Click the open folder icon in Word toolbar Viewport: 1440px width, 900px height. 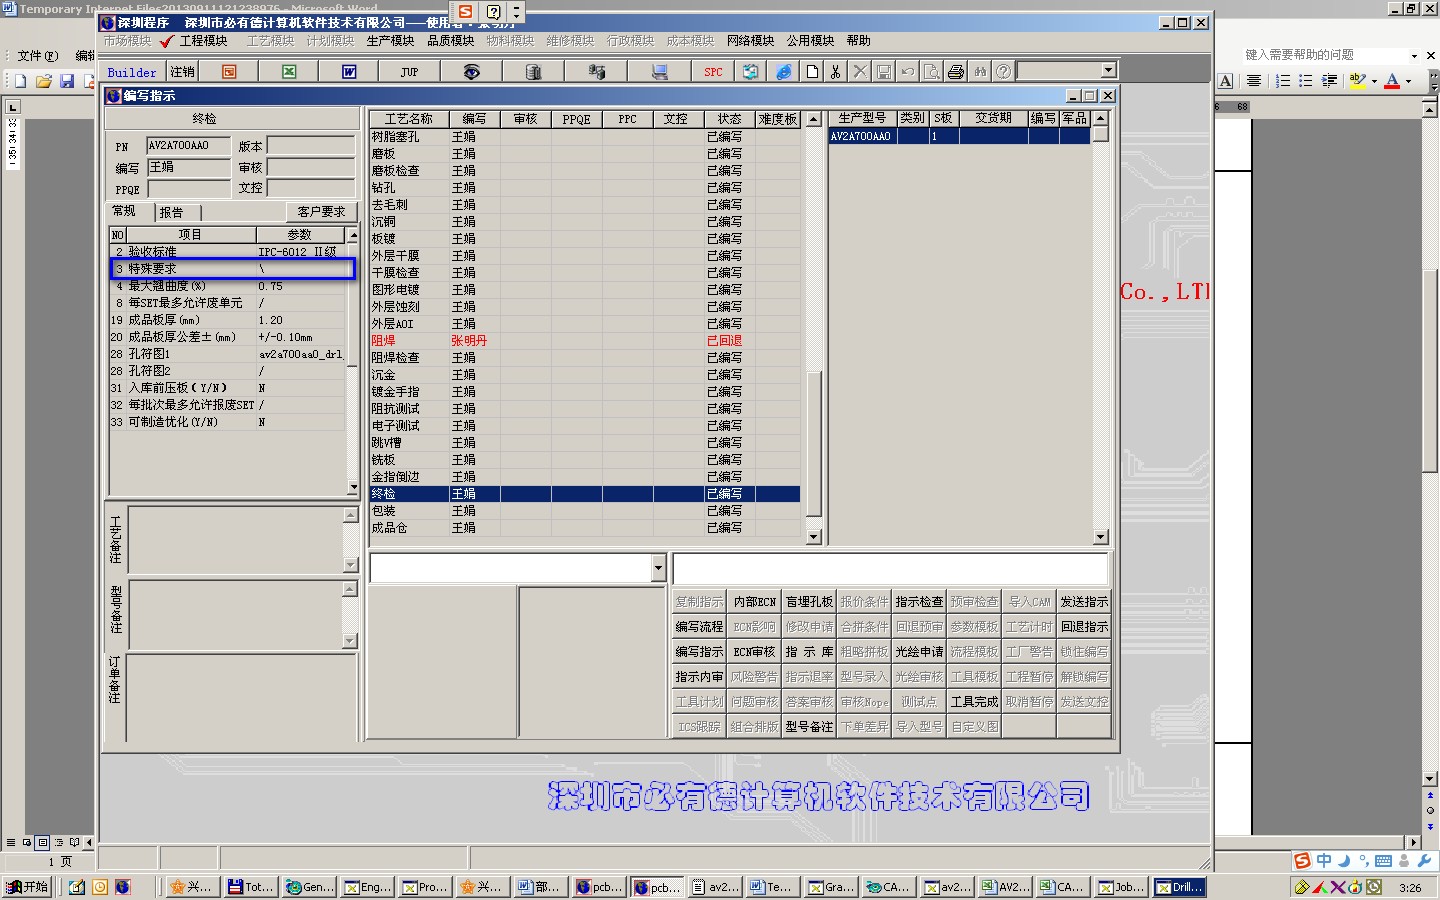click(x=43, y=81)
